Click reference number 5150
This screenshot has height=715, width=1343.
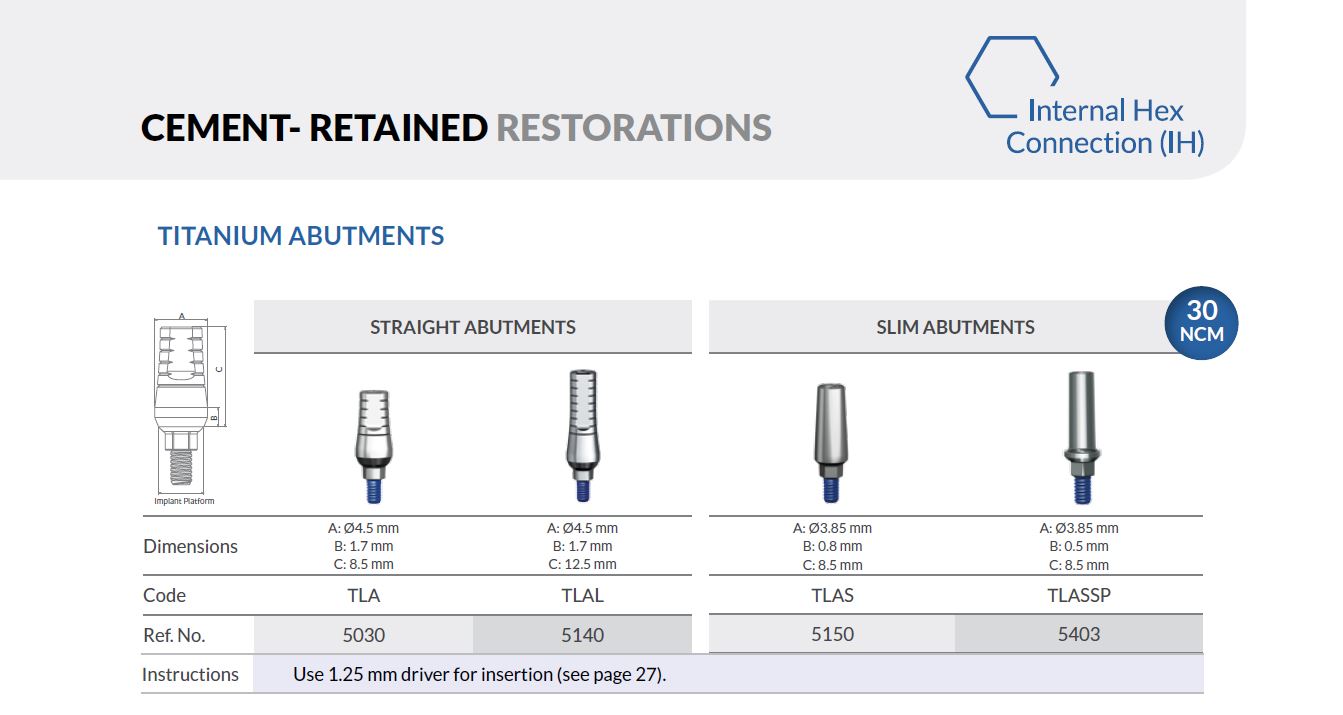point(832,634)
